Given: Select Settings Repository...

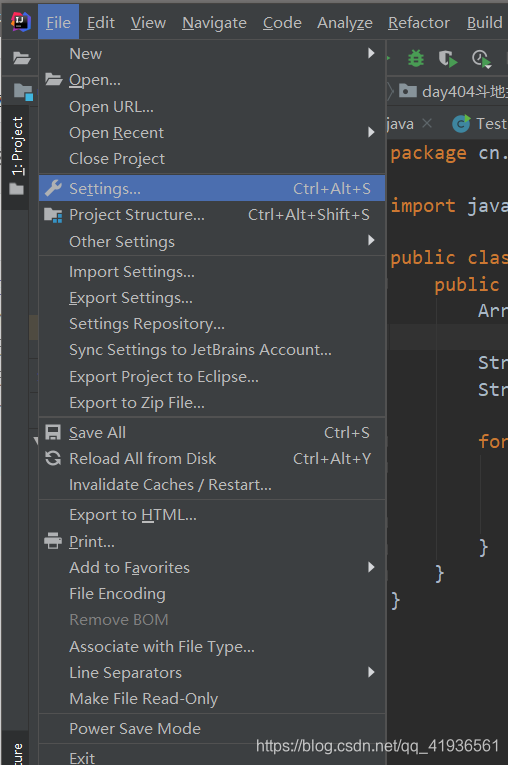Looking at the screenshot, I should (x=212, y=324).
